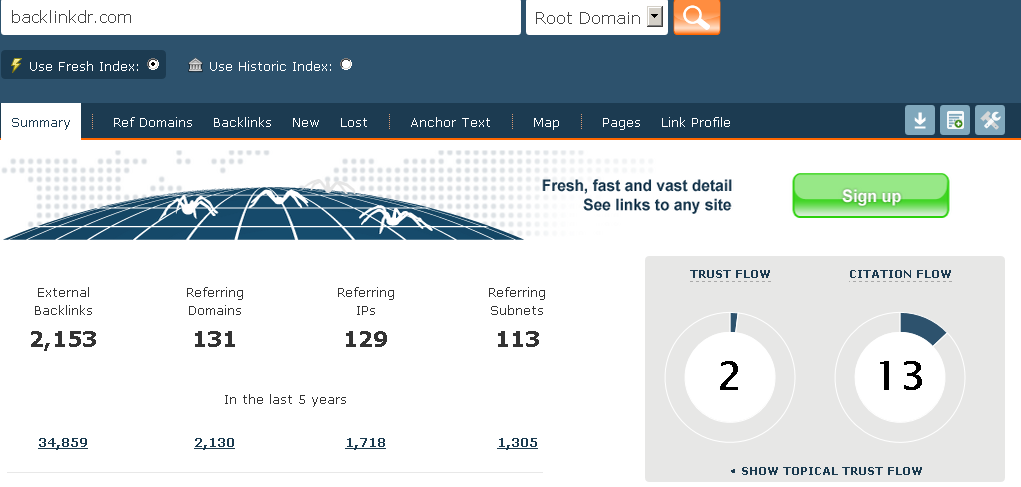Click the green Sign up button

(871, 195)
